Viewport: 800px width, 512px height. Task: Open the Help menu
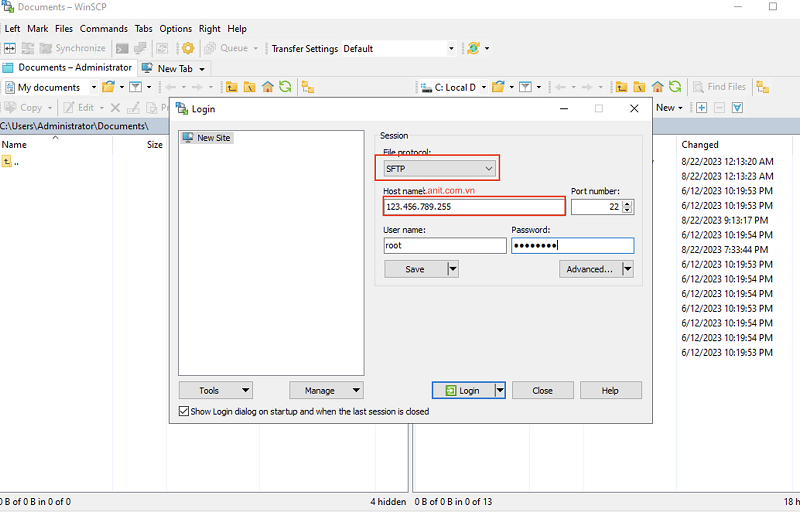tap(237, 29)
